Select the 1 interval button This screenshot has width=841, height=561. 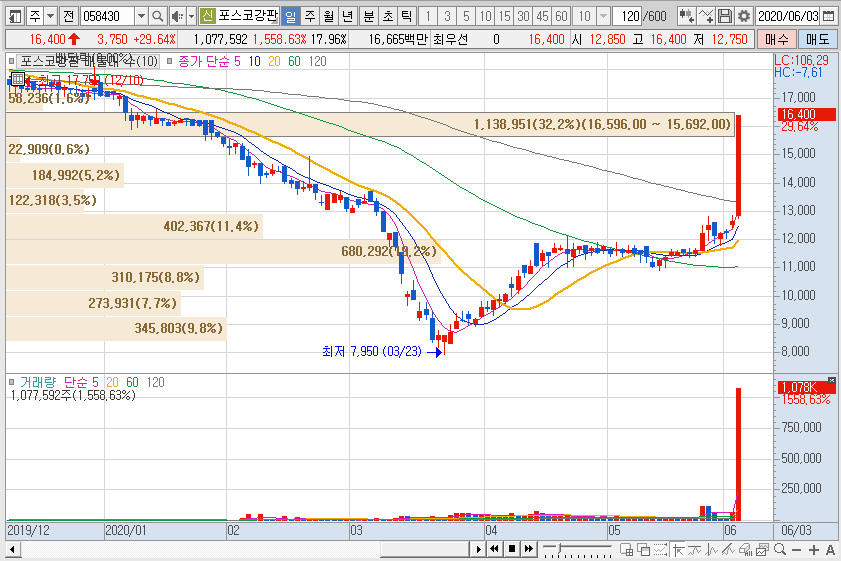[x=427, y=16]
